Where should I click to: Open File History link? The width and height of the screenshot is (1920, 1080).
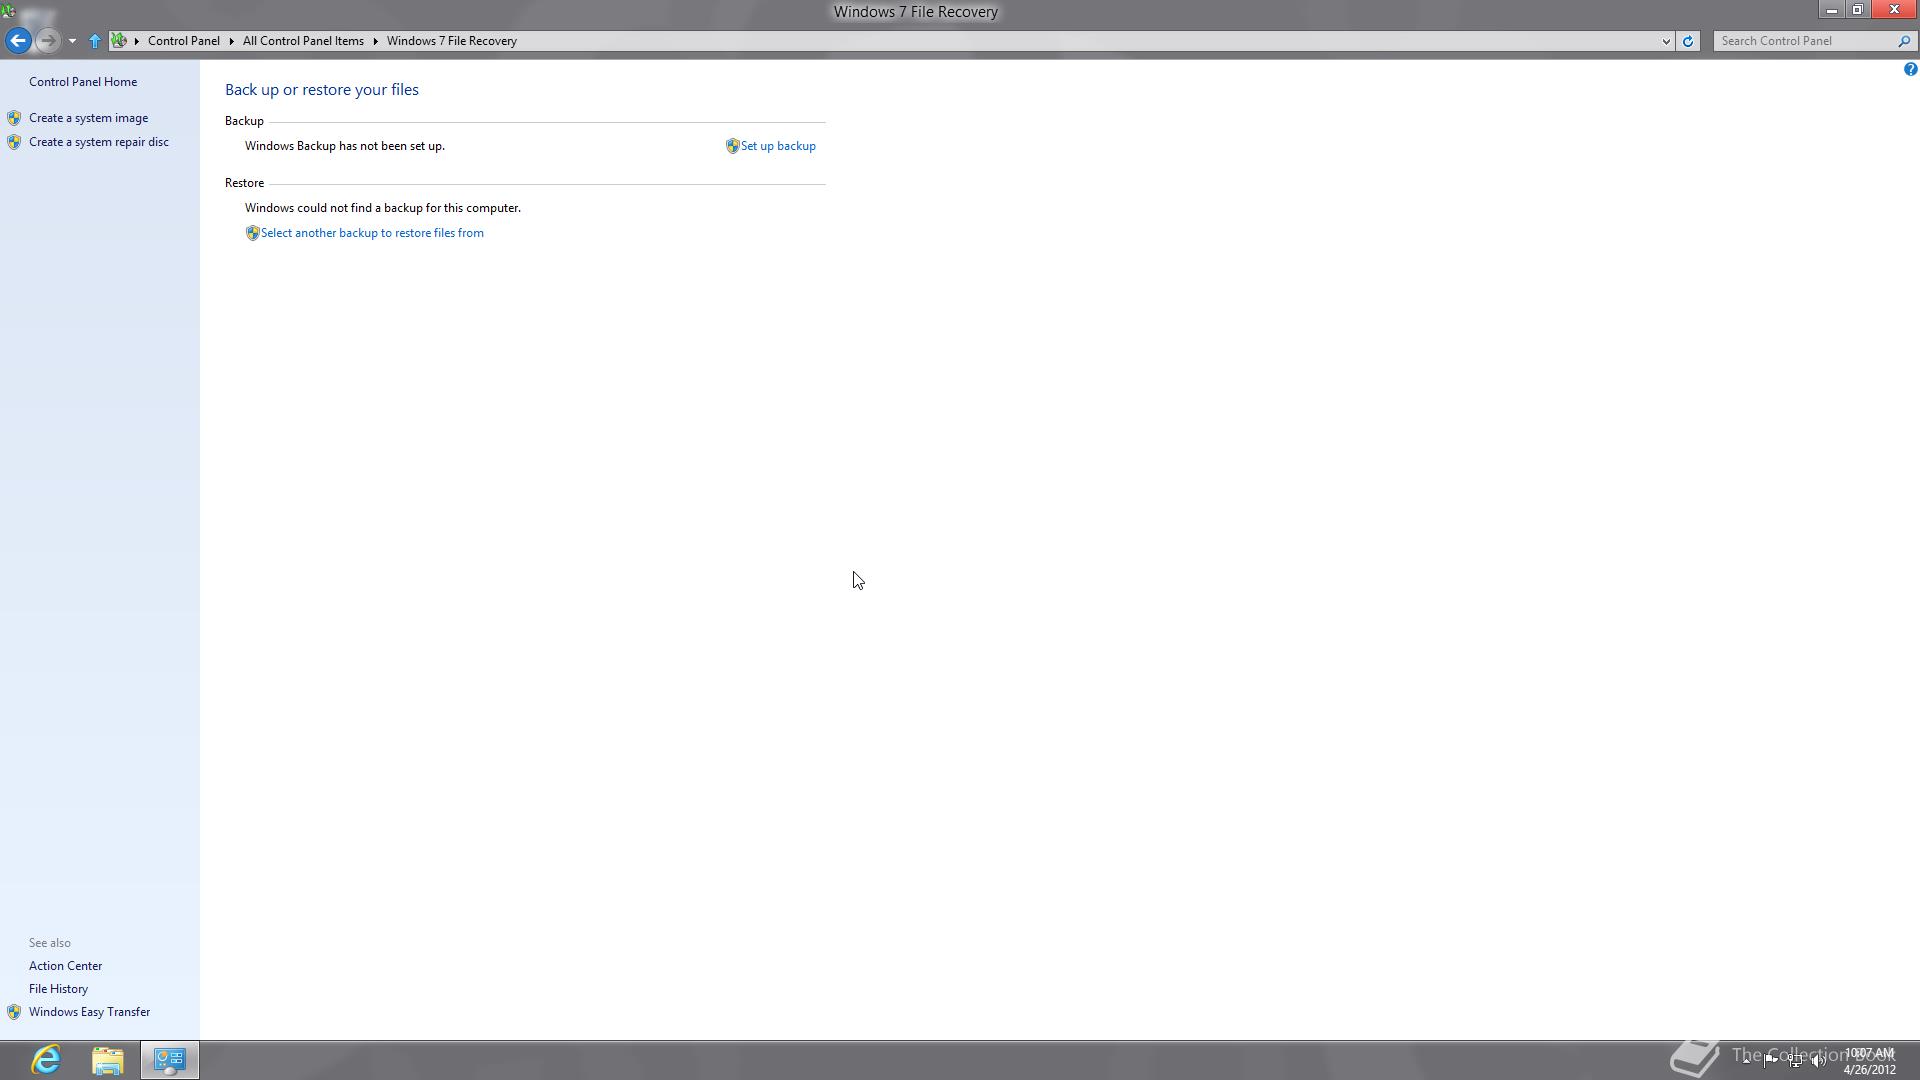click(58, 989)
